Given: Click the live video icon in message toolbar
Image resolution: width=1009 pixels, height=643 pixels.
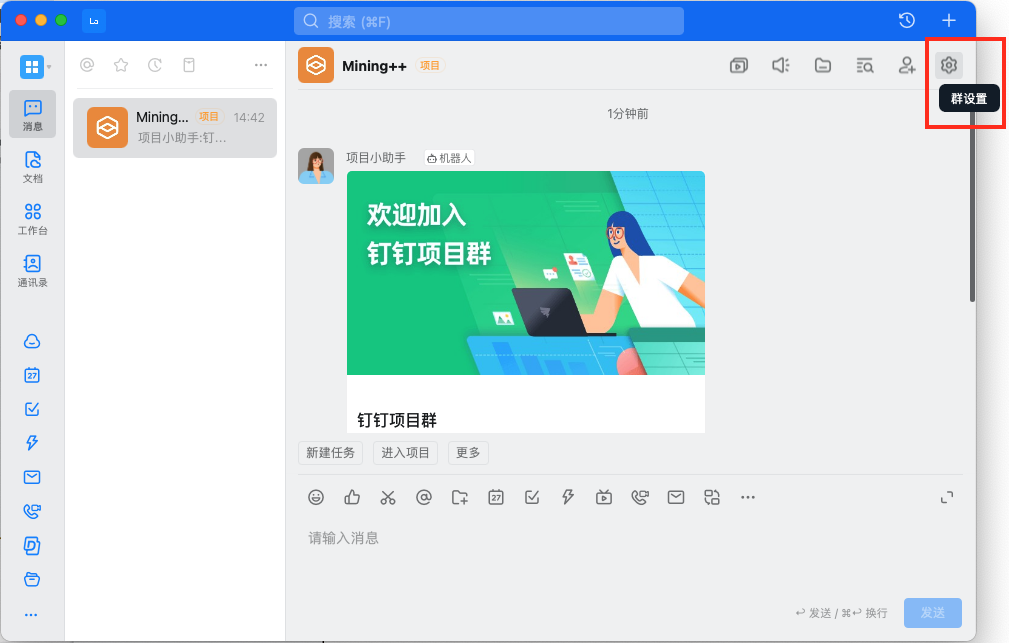Looking at the screenshot, I should [x=604, y=497].
